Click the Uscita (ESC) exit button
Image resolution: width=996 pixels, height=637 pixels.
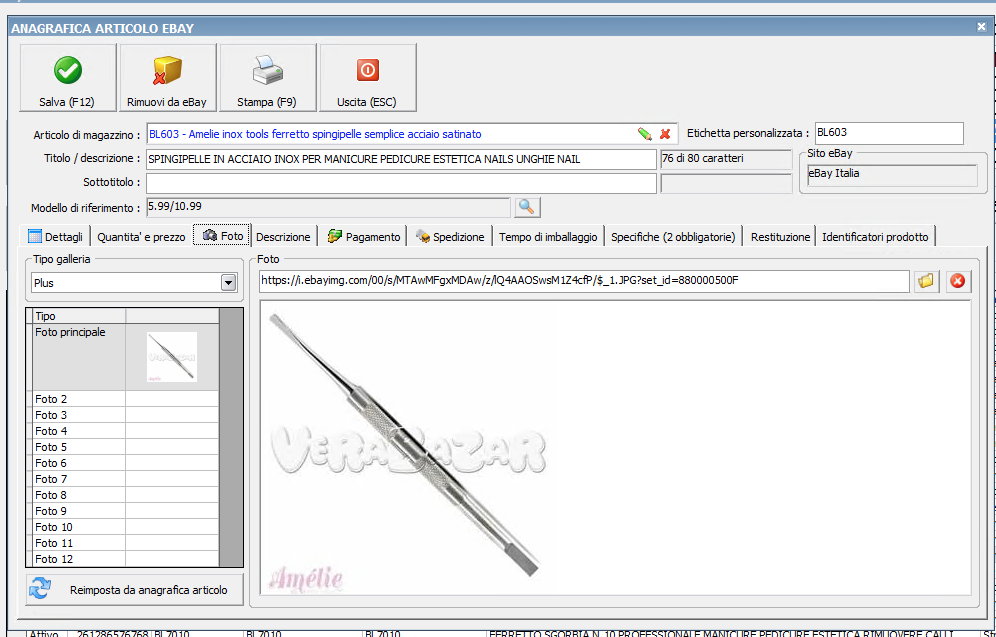(x=368, y=77)
